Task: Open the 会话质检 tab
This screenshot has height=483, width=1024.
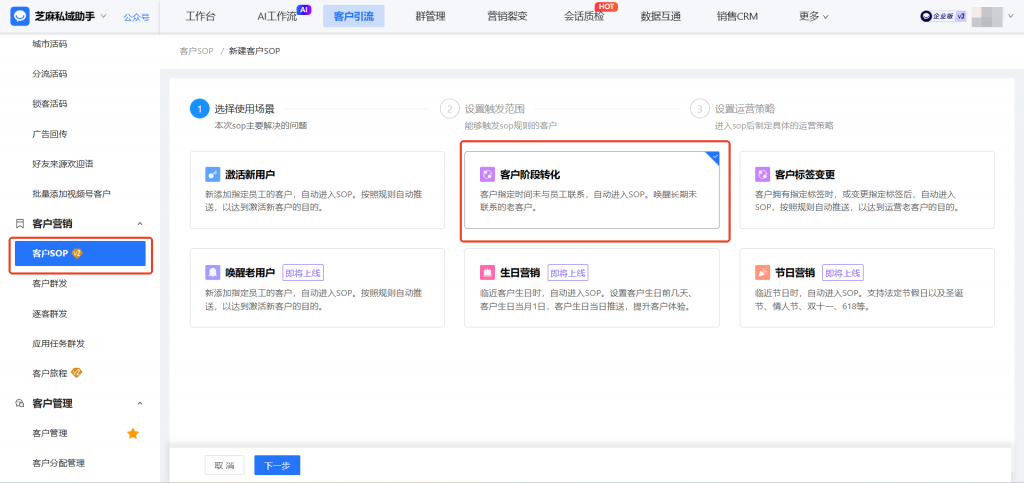Action: click(x=584, y=16)
